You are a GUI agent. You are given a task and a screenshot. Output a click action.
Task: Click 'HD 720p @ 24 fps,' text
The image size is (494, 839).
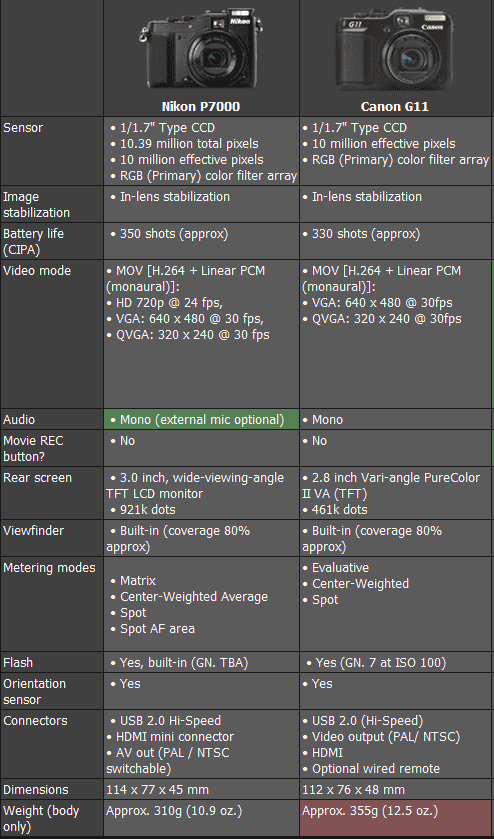click(171, 303)
